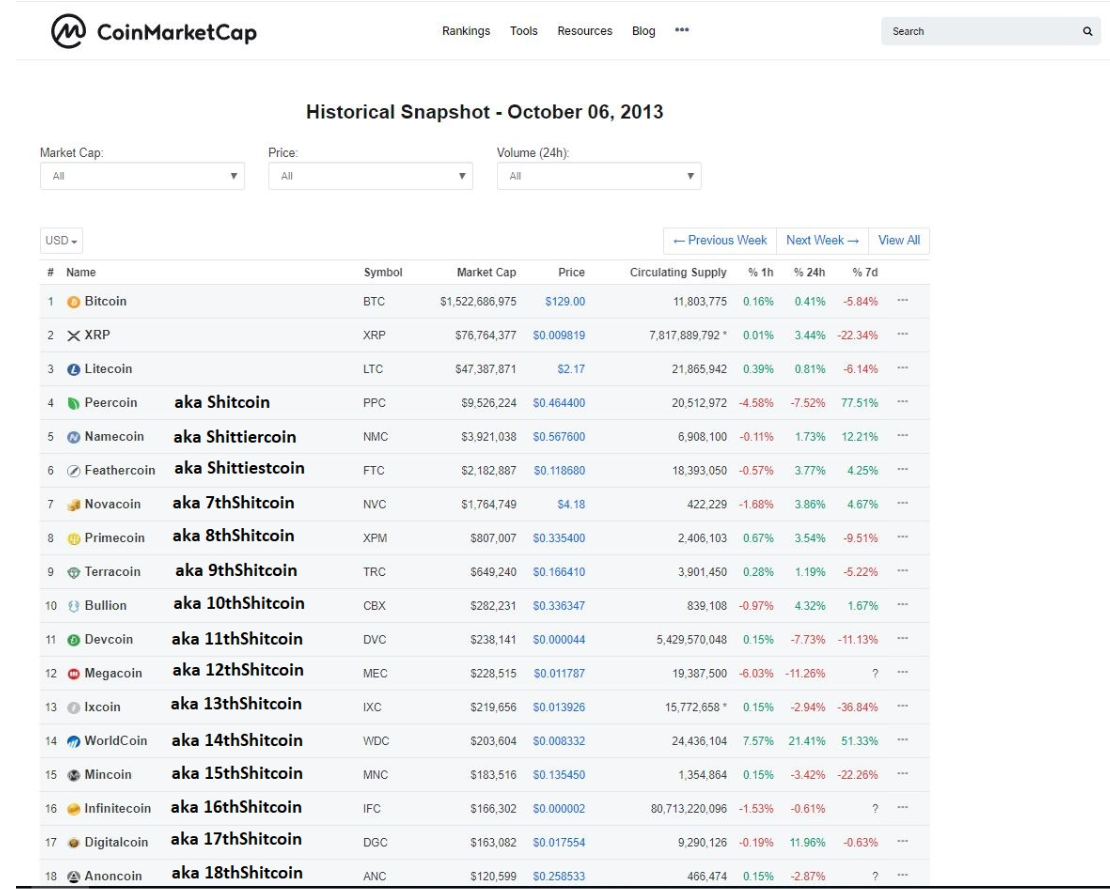
Task: Click the PPC symbol cell
Action: [x=374, y=403]
